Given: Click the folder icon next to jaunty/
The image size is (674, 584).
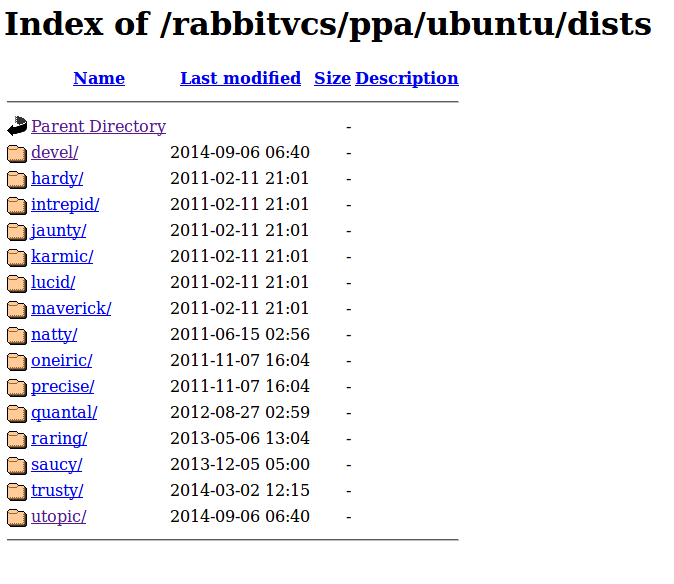Looking at the screenshot, I should tap(17, 231).
